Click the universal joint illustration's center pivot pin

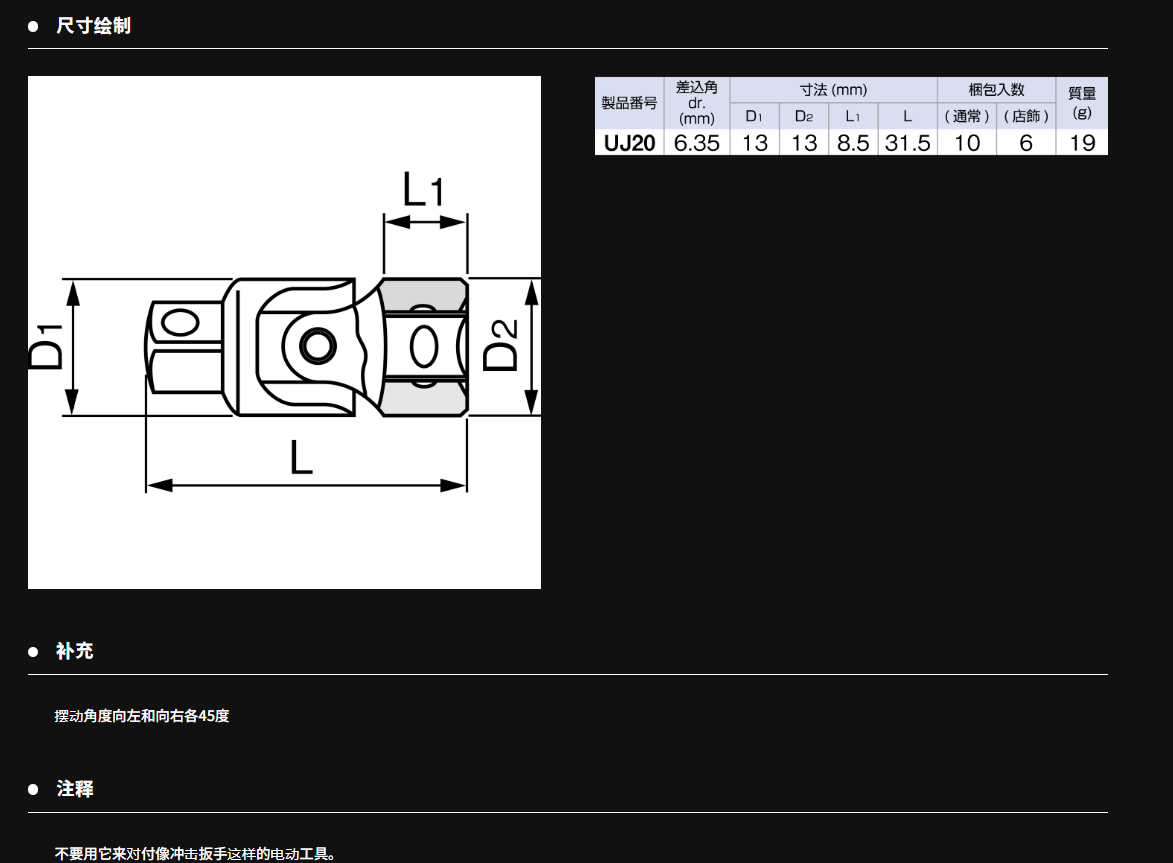pos(318,346)
